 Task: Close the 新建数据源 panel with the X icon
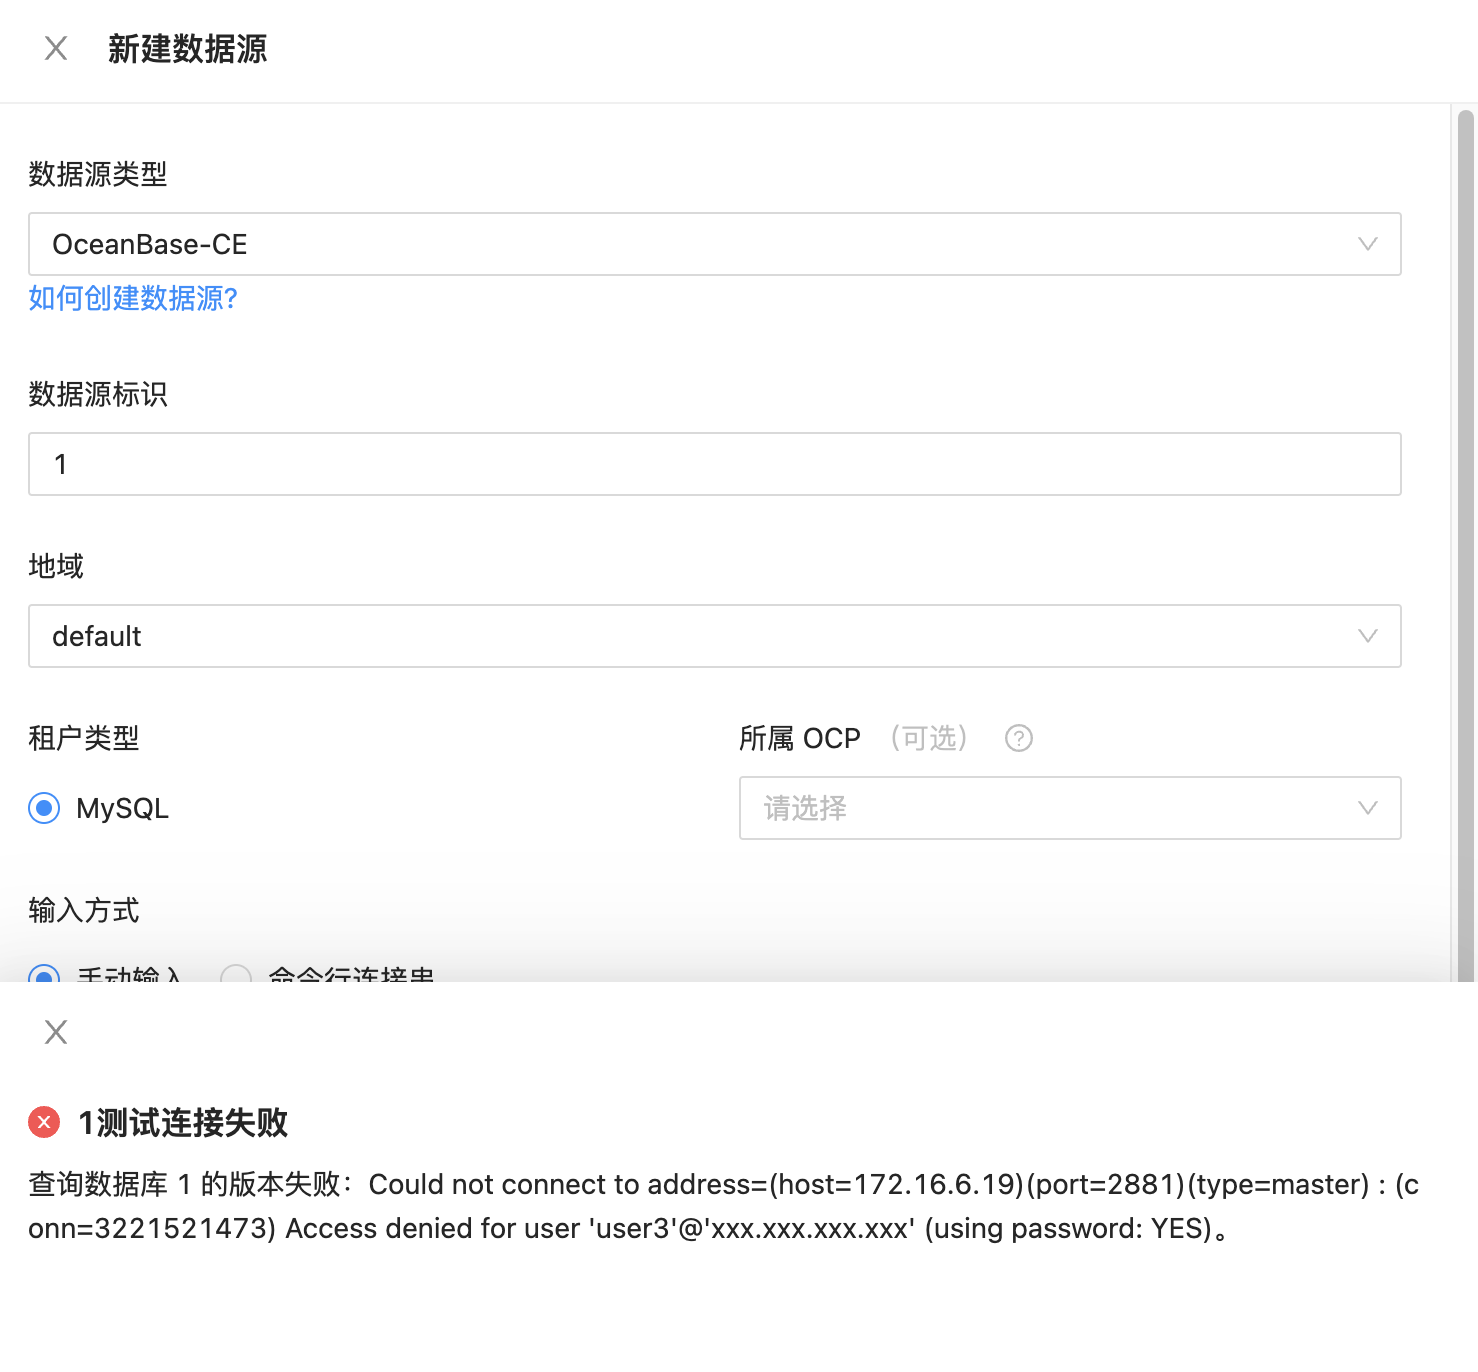coord(56,48)
